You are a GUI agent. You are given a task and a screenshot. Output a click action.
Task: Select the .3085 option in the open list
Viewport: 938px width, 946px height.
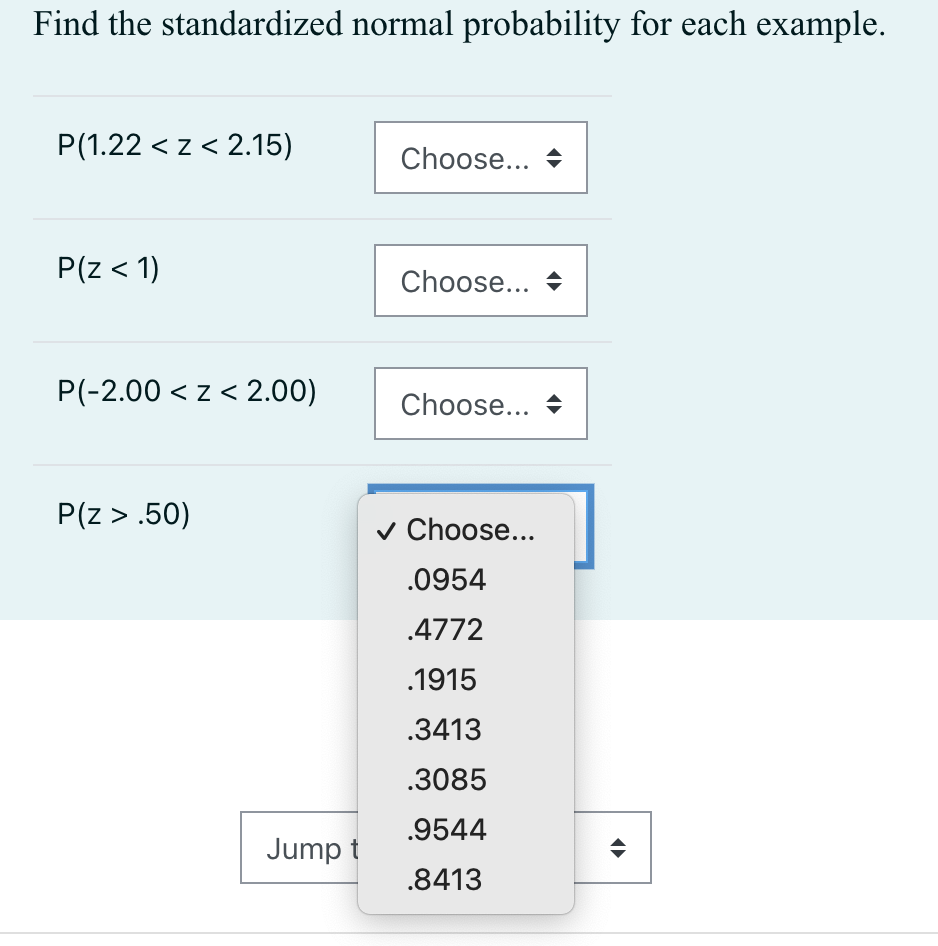point(445,780)
